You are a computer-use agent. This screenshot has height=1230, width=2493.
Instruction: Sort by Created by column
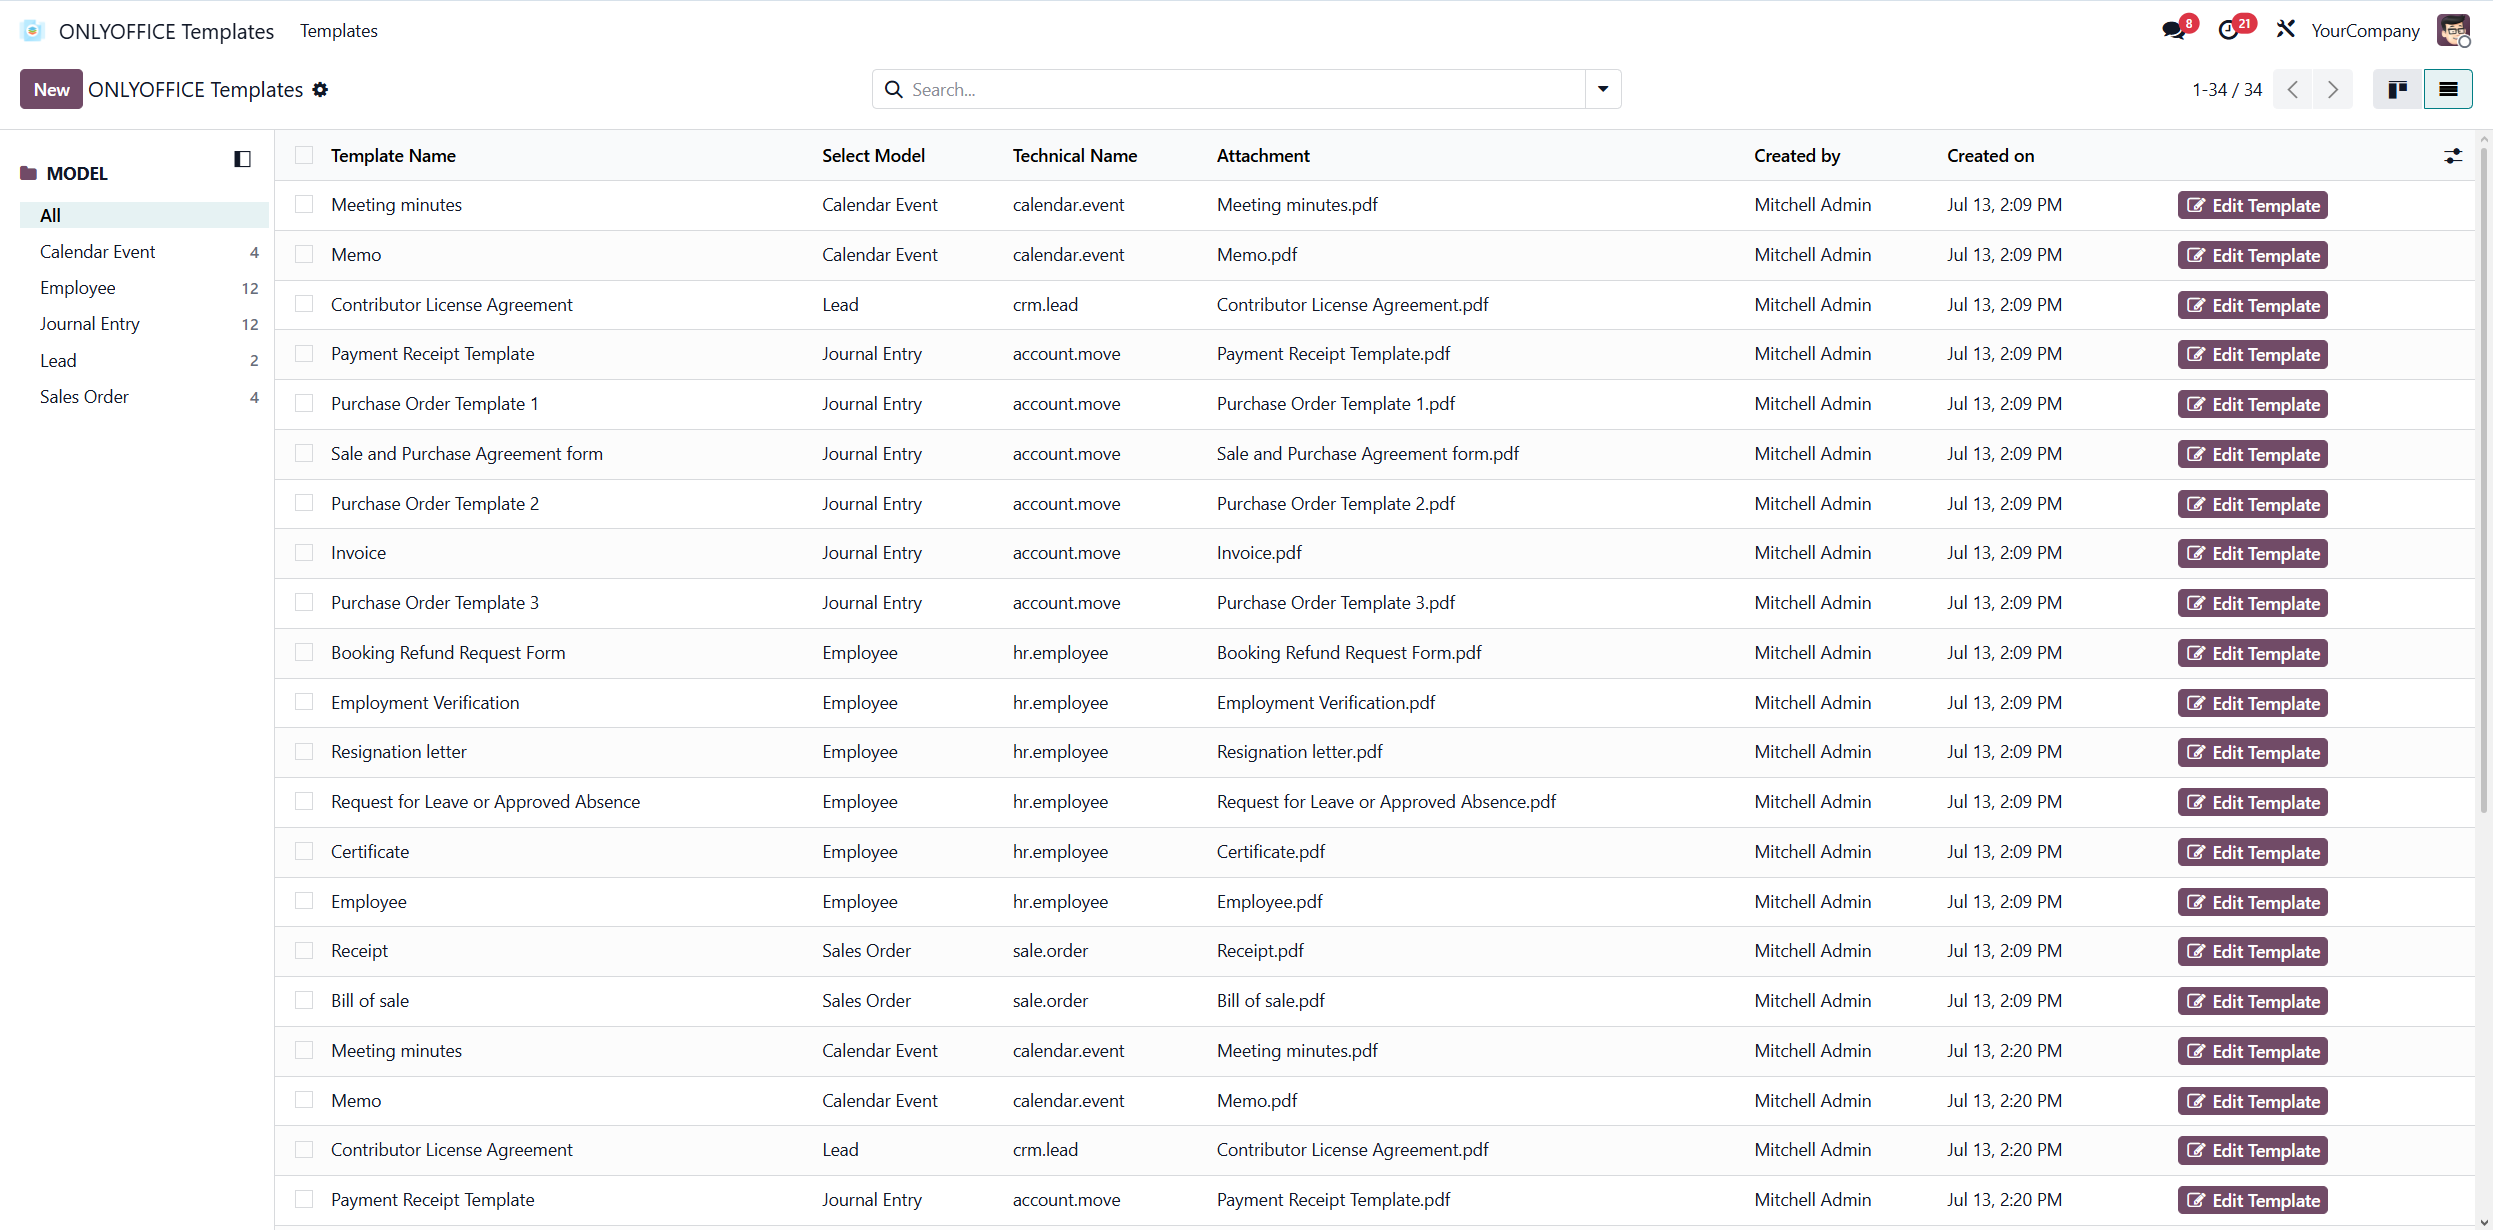[1797, 156]
